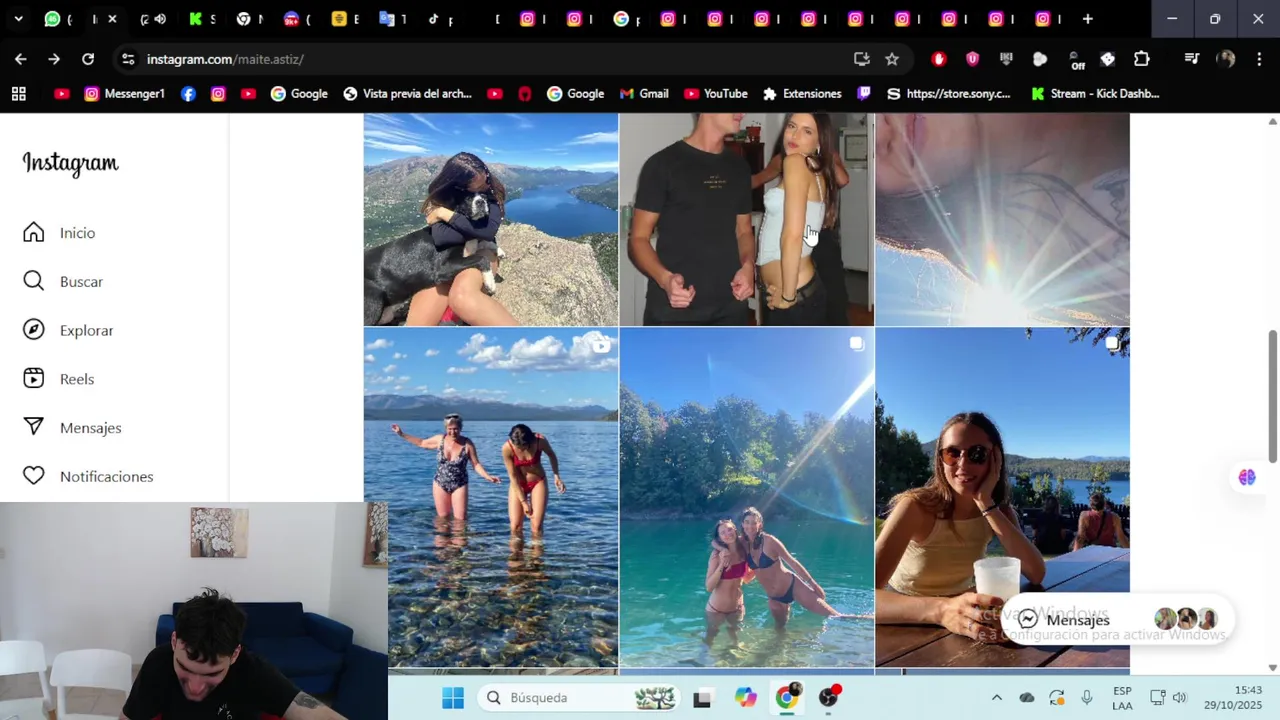Bookmark this page with star icon
1280x720 pixels.
click(x=892, y=59)
